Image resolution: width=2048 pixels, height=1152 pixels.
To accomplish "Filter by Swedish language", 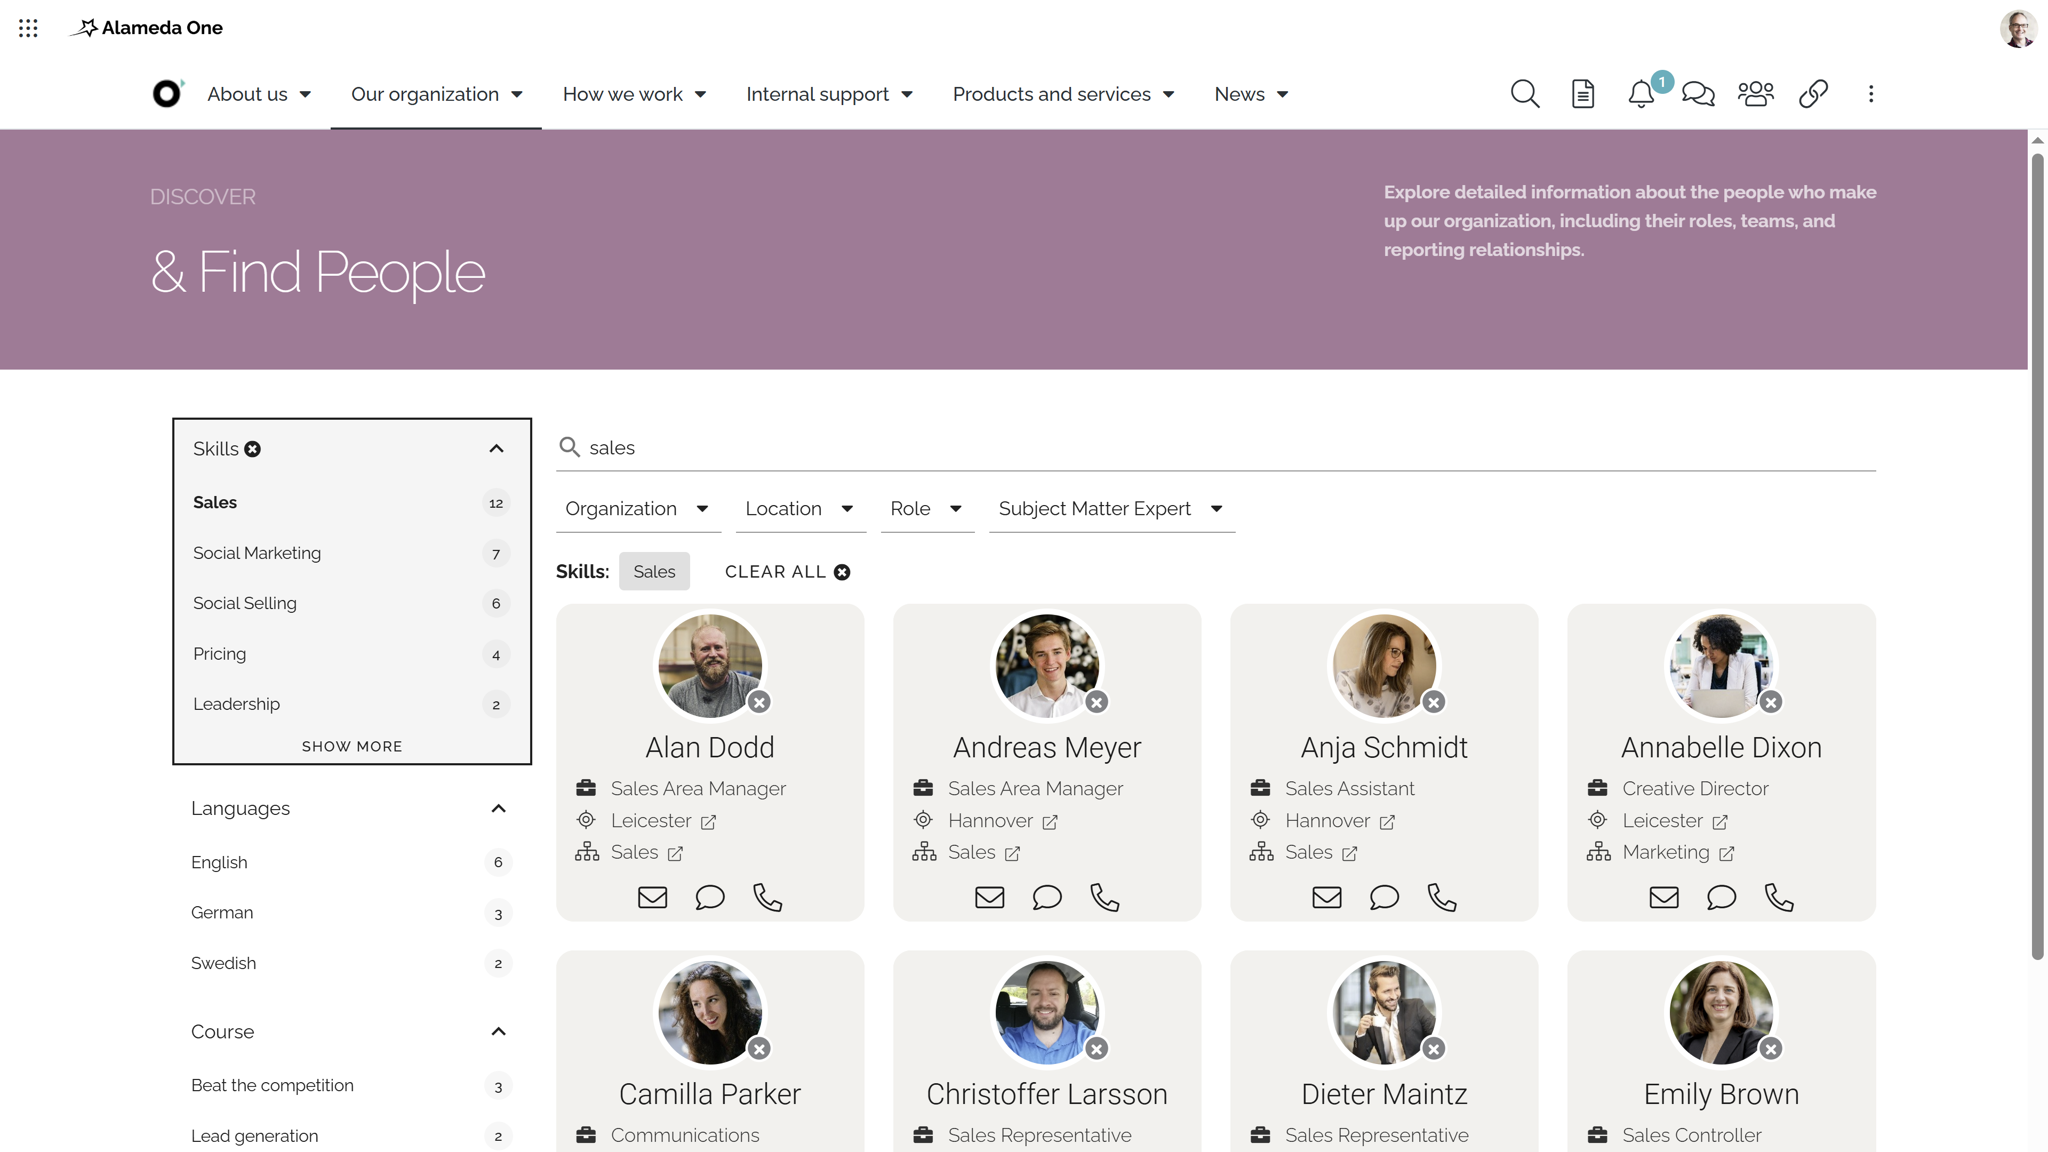I will click(351, 963).
